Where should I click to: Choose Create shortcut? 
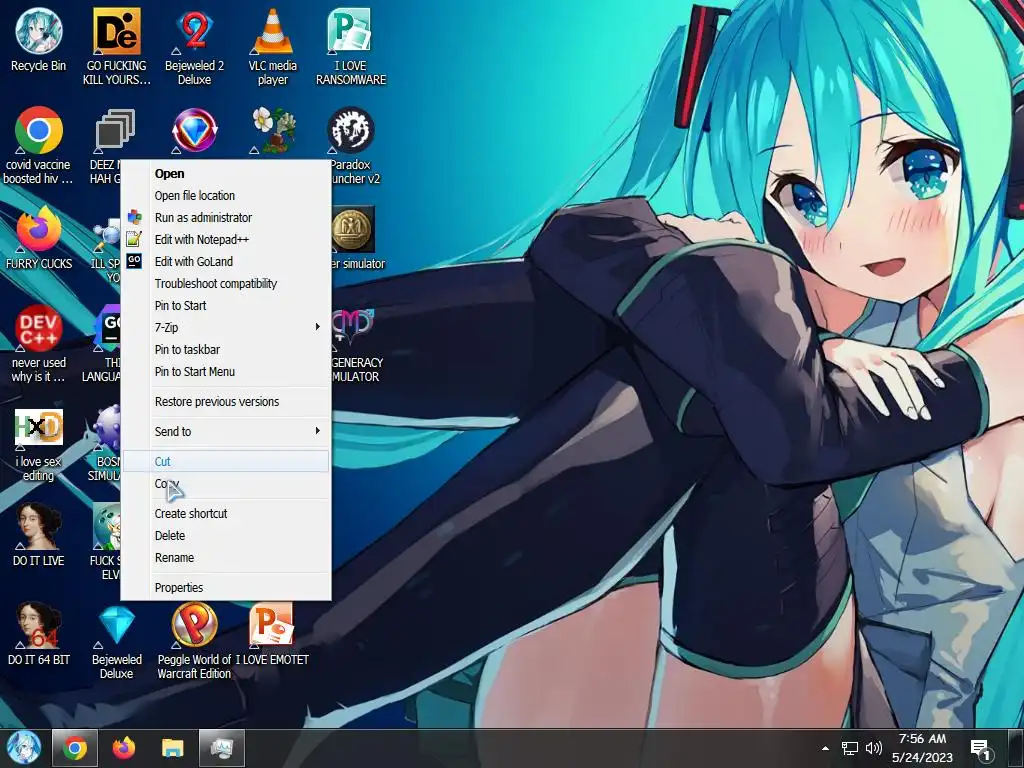(x=227, y=513)
